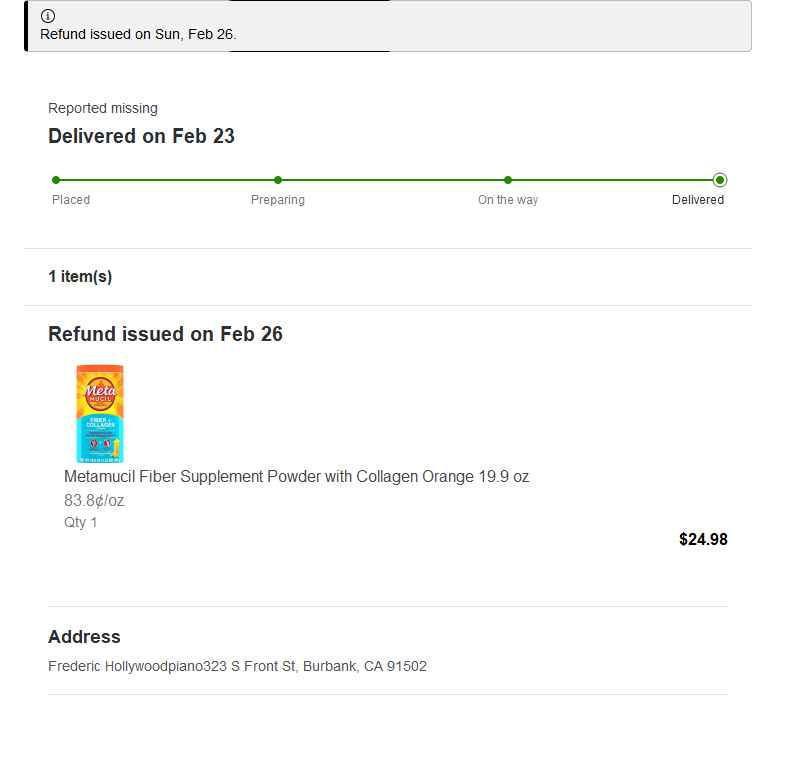This screenshot has width=800, height=759.
Task: Click the info icon in refund banner
Action: click(x=48, y=16)
